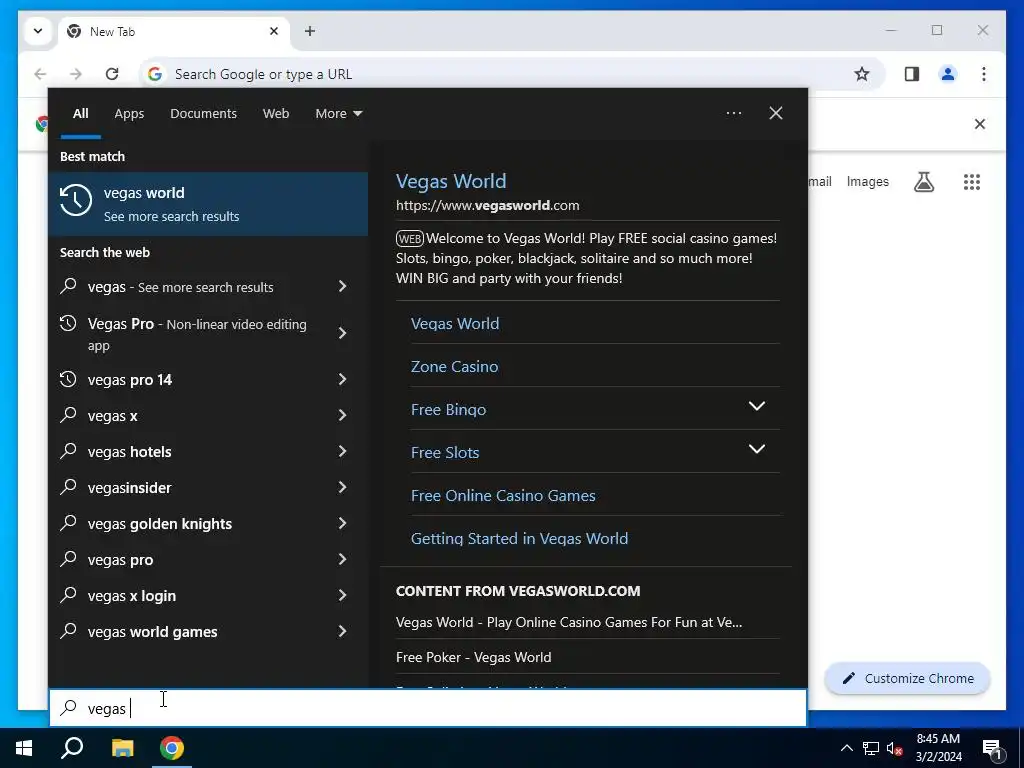Screen dimensions: 1024x768
Task: Open the Free Slots link
Action: click(445, 453)
